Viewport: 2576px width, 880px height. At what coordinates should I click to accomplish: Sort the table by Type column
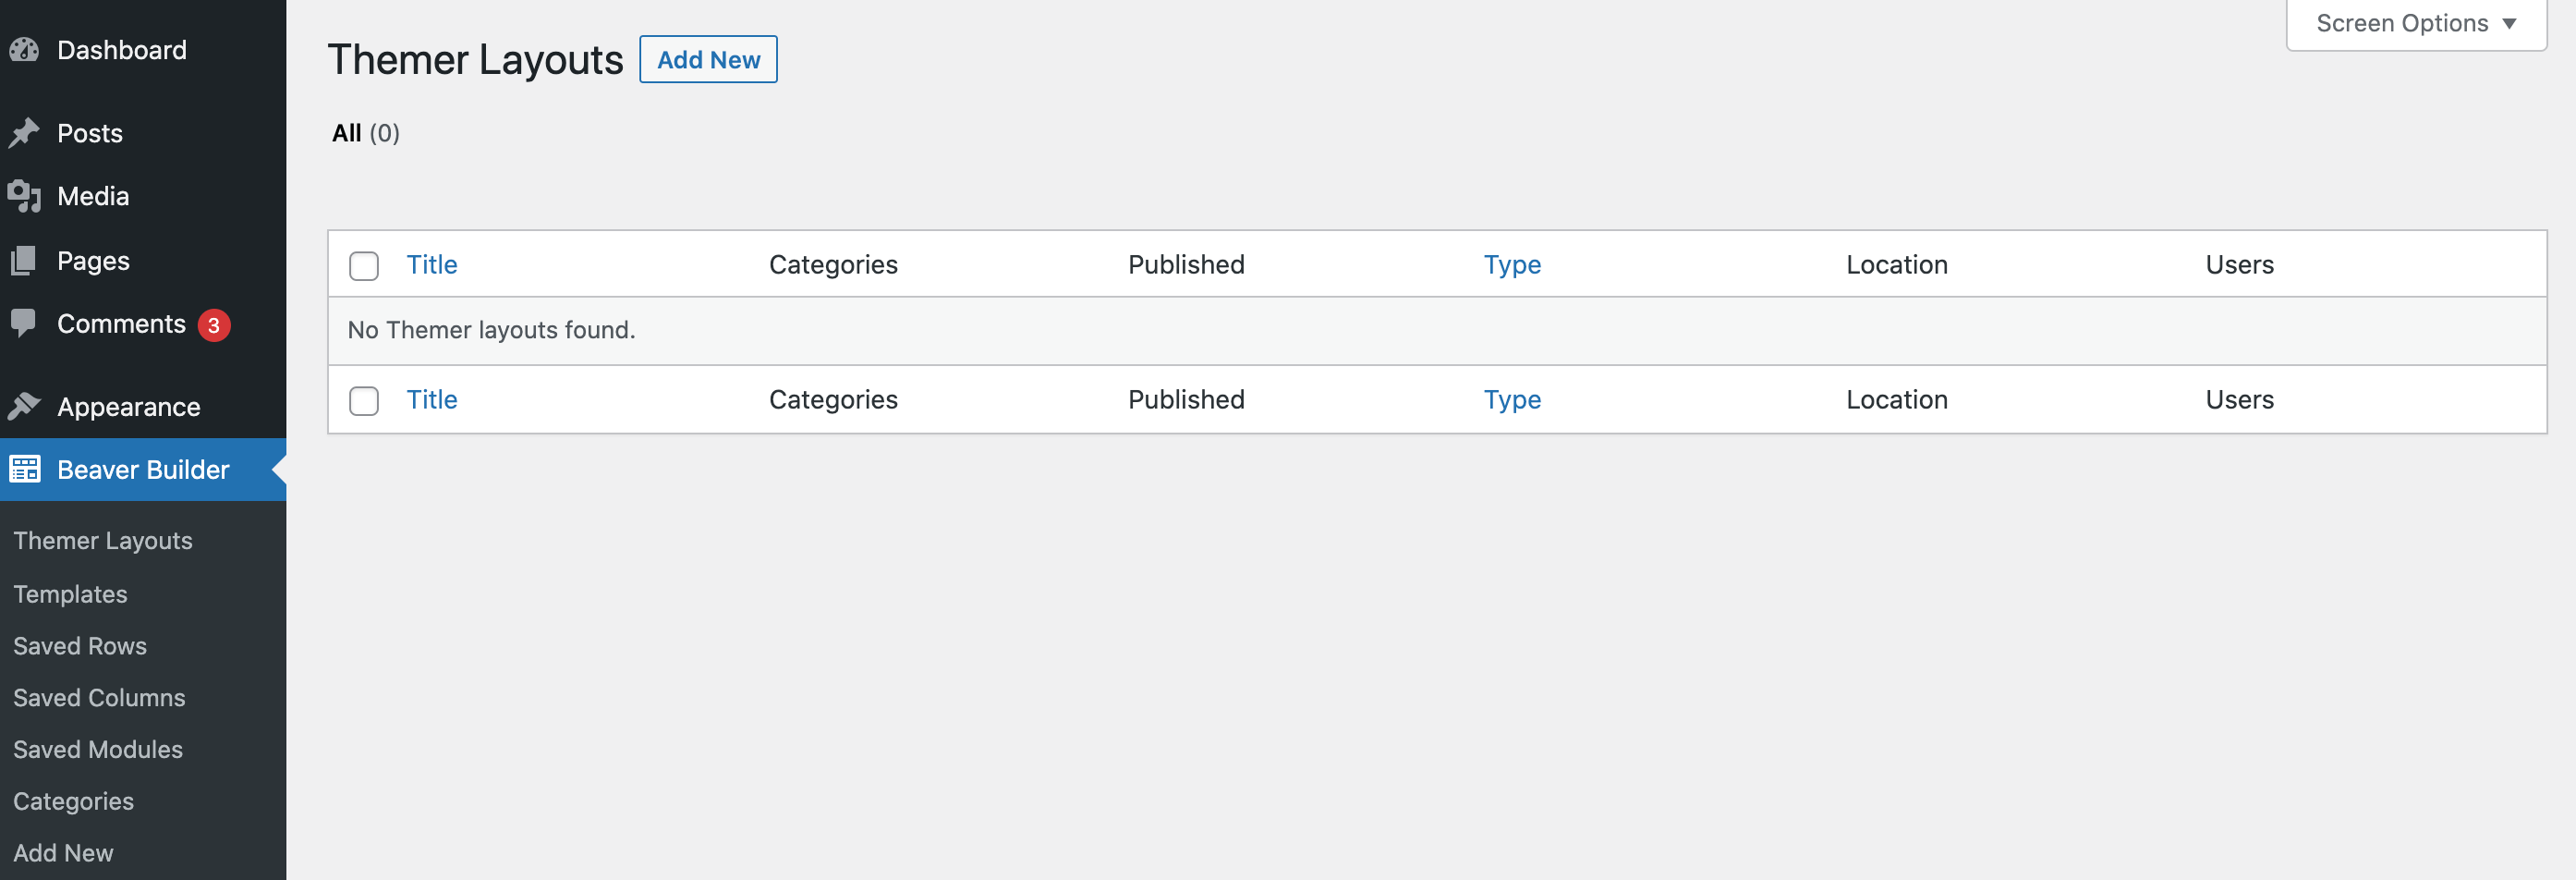coord(1512,264)
